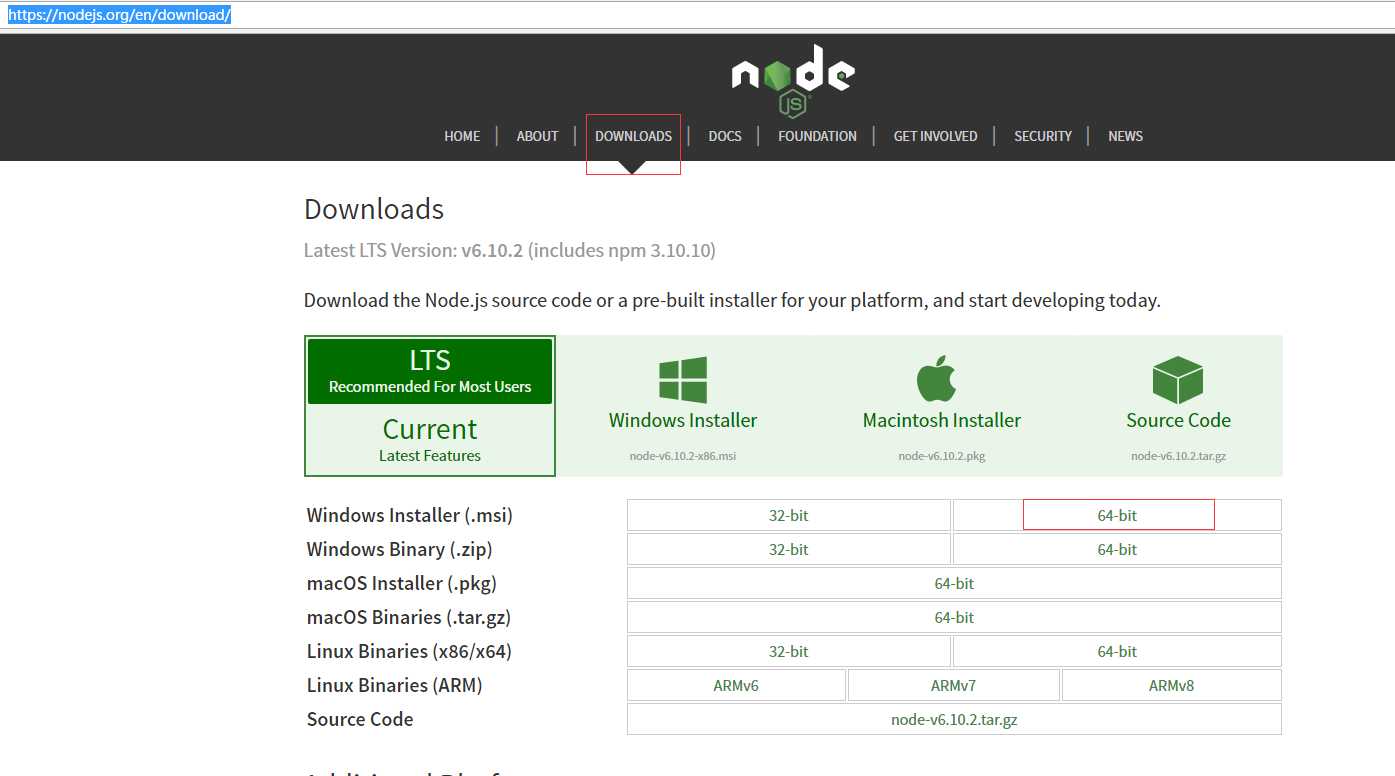The width and height of the screenshot is (1395, 776).
Task: Click the Node.js logo
Action: 793,81
